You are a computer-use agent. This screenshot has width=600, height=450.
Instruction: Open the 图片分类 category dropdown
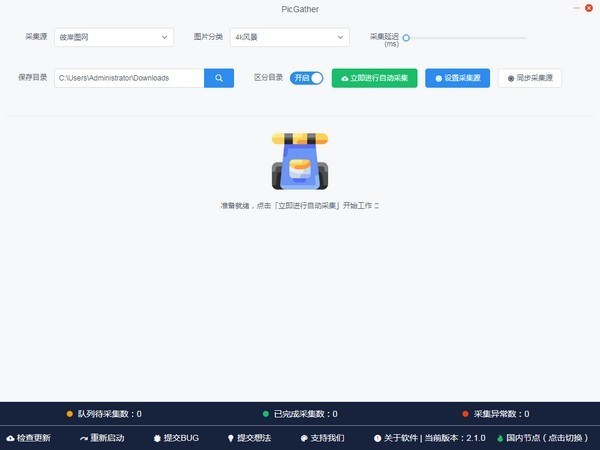click(290, 37)
